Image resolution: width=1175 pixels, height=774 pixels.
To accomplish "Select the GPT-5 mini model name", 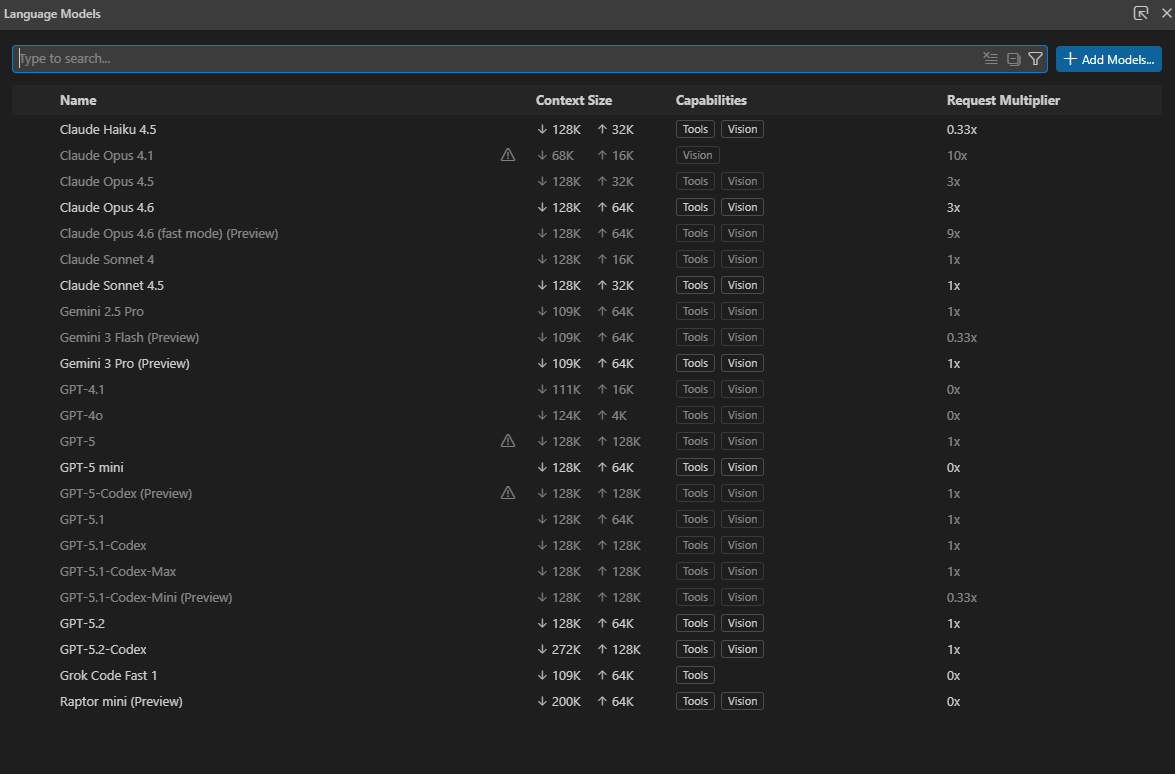I will coord(91,467).
